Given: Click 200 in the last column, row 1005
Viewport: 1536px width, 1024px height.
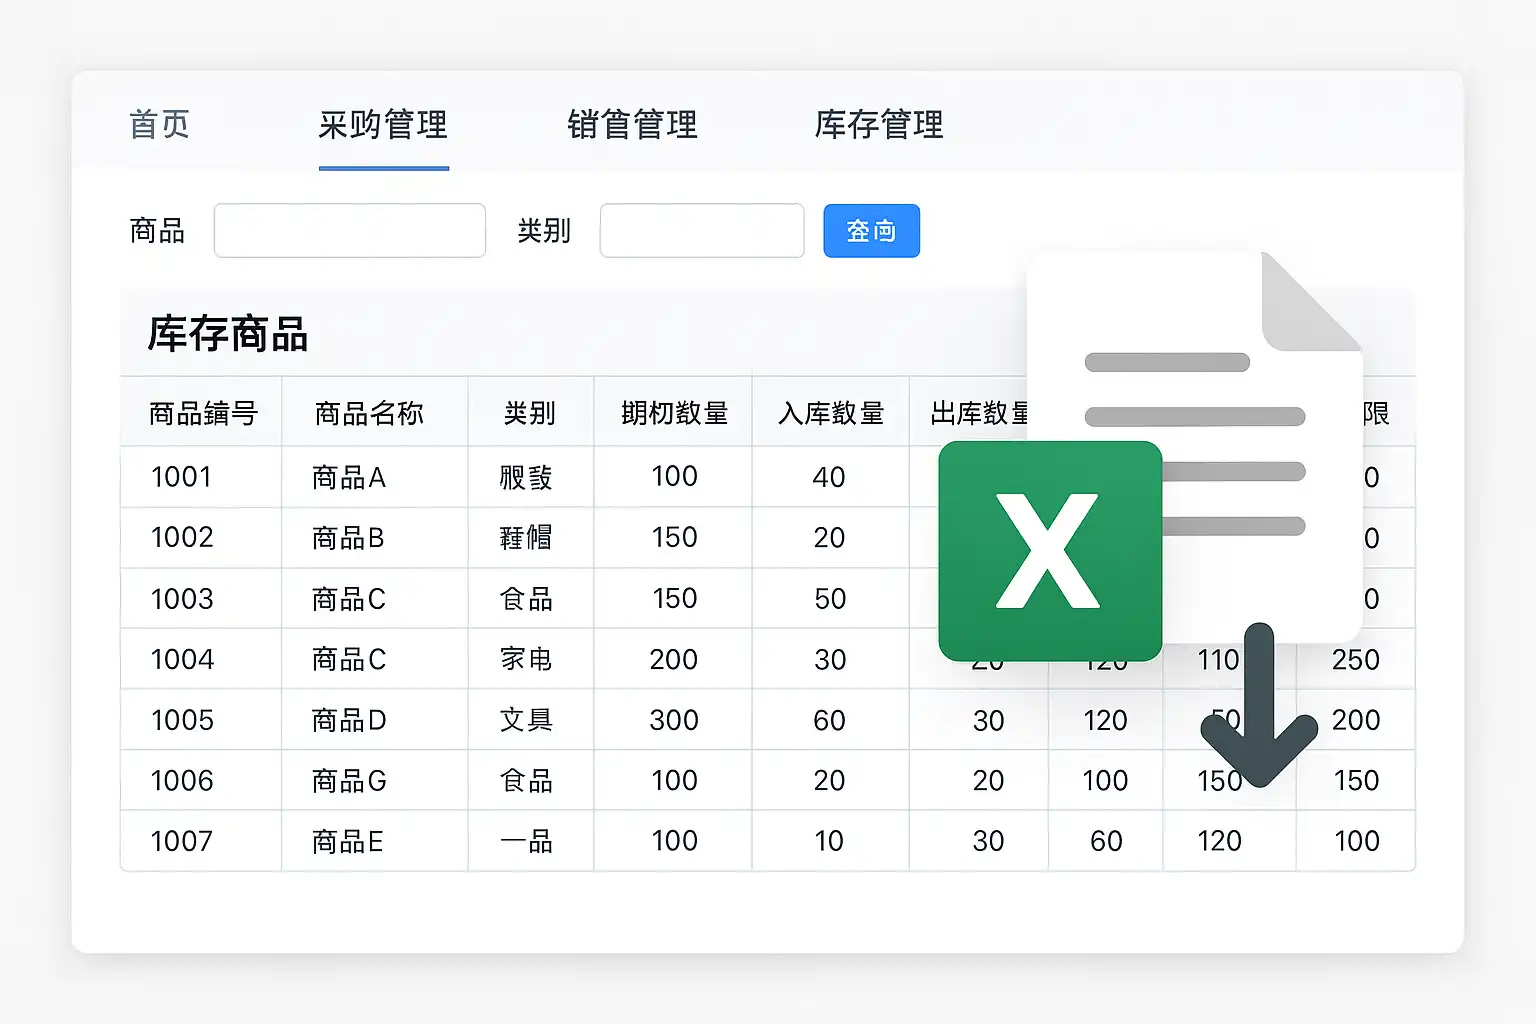Looking at the screenshot, I should pos(1356,720).
